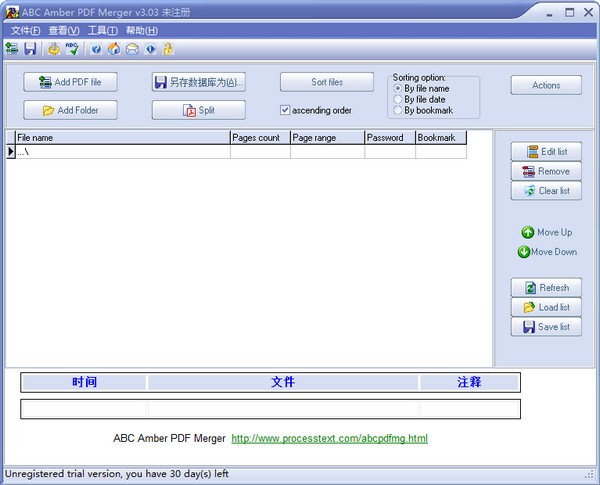Select the By file name radio option
This screenshot has width=600, height=485.
(398, 88)
